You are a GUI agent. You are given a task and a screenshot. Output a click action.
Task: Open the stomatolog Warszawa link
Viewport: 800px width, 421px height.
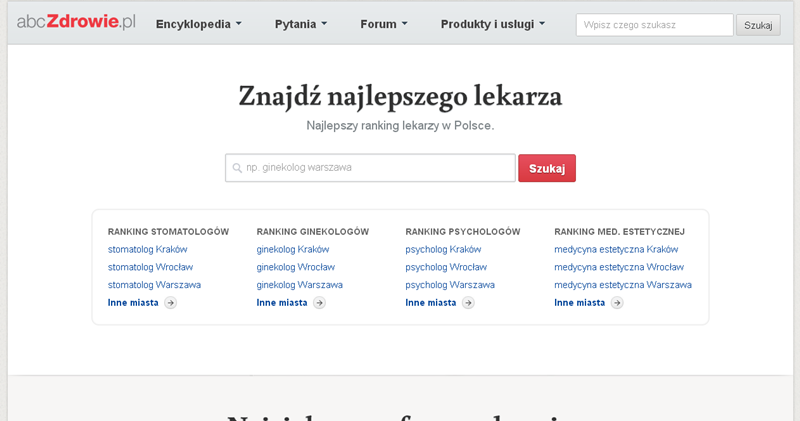click(x=154, y=285)
